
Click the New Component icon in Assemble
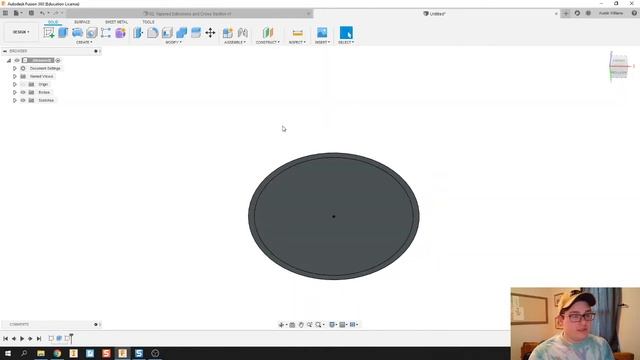[228, 33]
